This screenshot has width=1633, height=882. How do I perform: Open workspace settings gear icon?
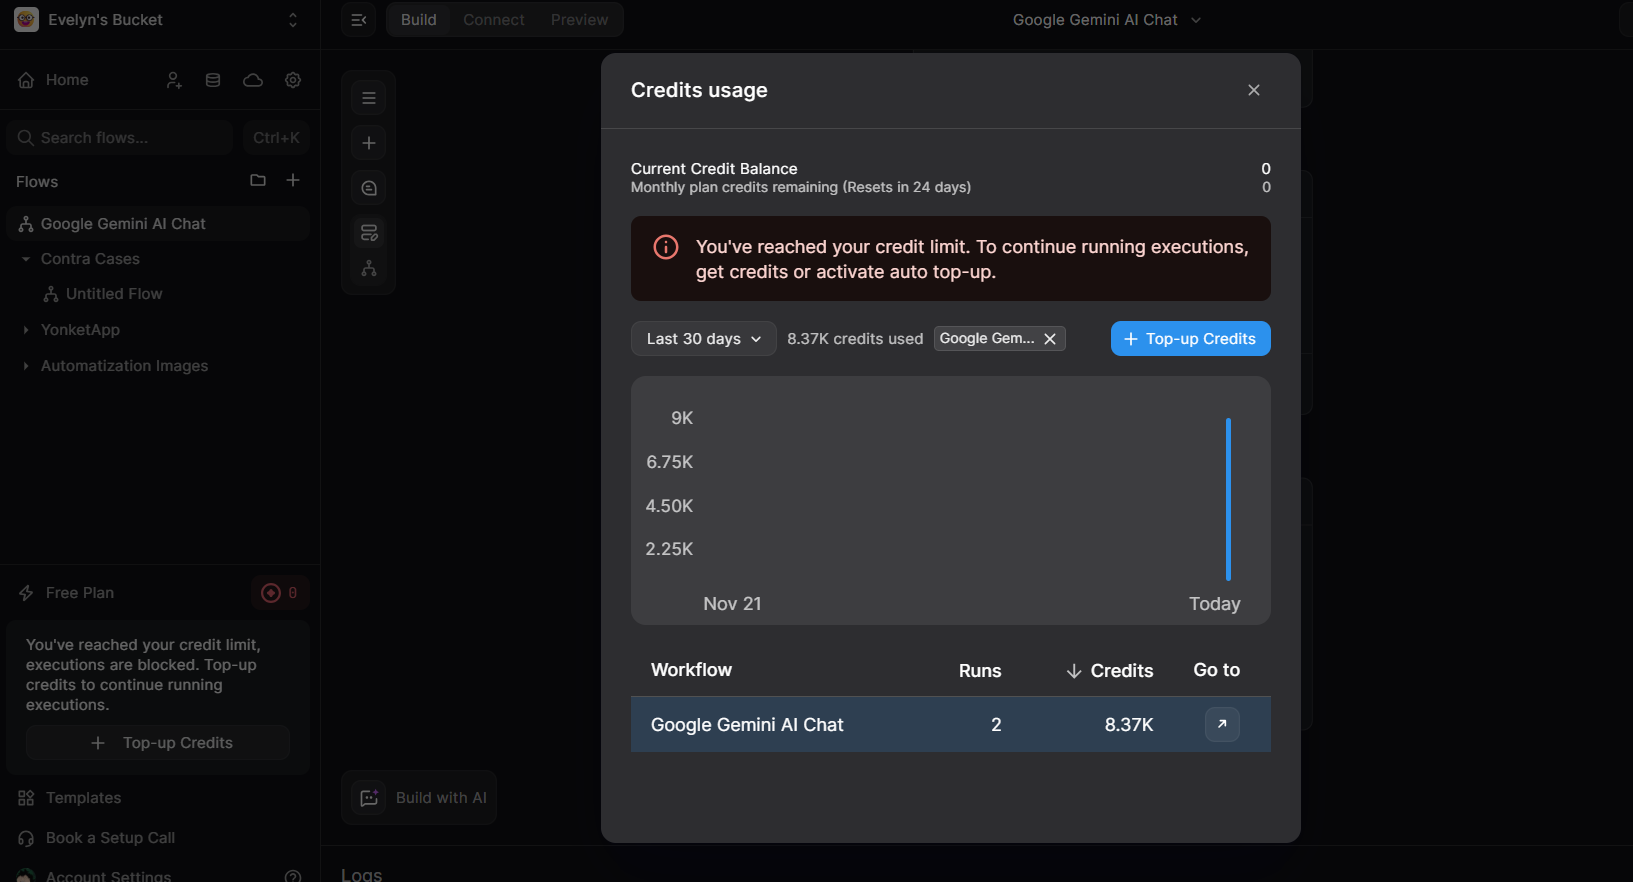point(293,80)
